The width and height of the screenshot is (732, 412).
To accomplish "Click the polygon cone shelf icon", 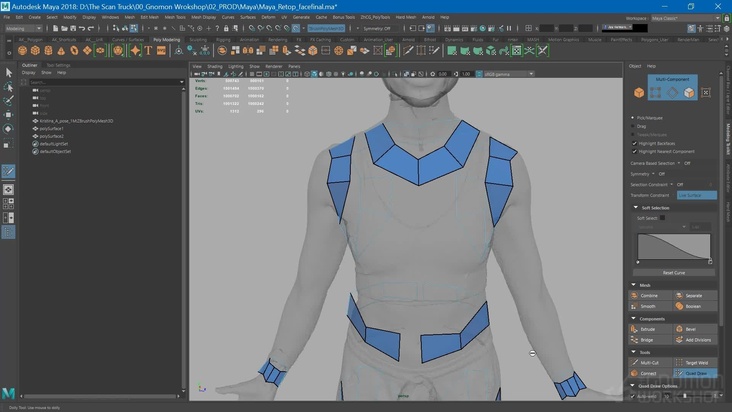I will coord(61,50).
